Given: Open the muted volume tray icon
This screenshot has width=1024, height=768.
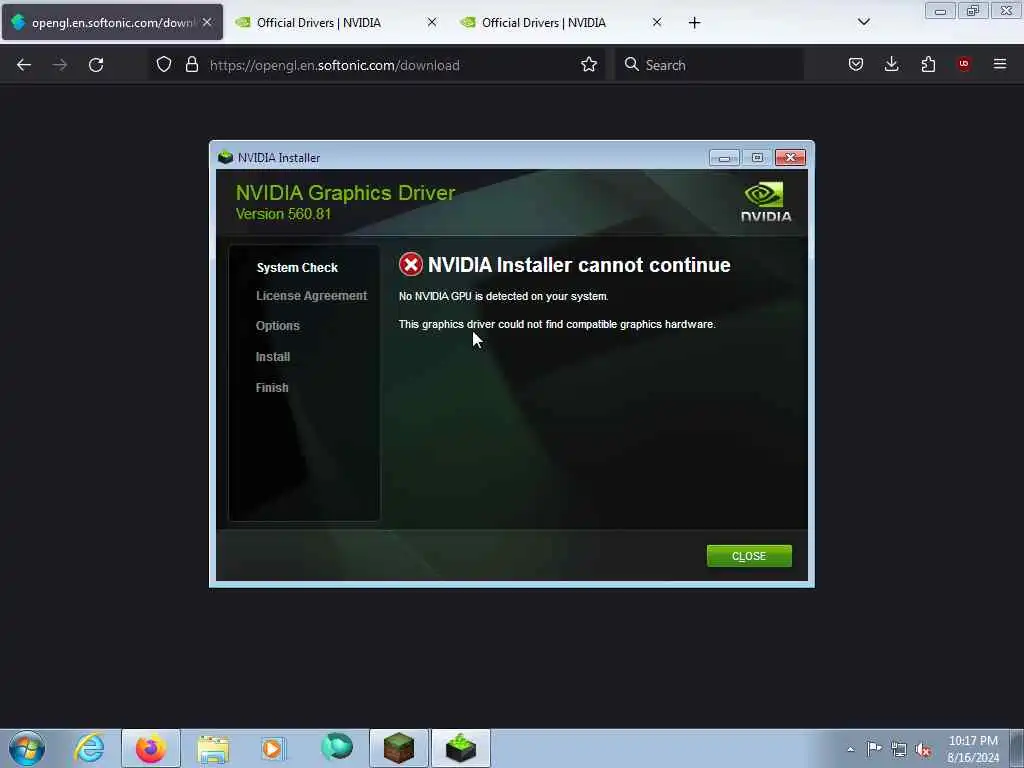Looking at the screenshot, I should coord(923,749).
